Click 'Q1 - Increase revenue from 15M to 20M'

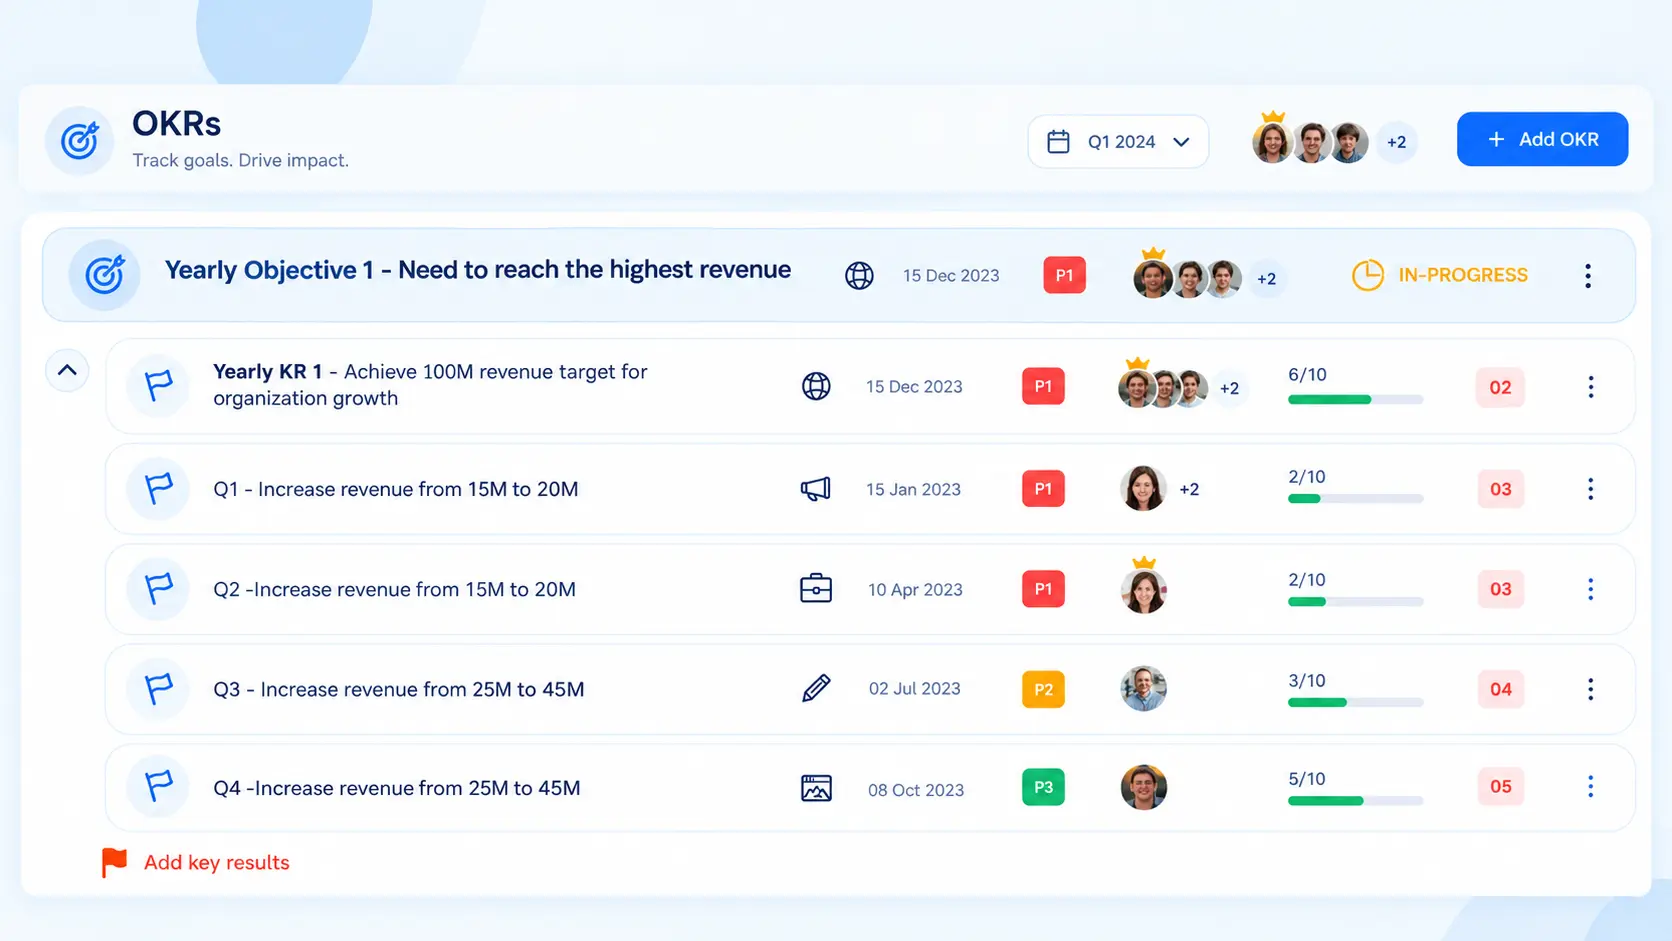point(396,489)
